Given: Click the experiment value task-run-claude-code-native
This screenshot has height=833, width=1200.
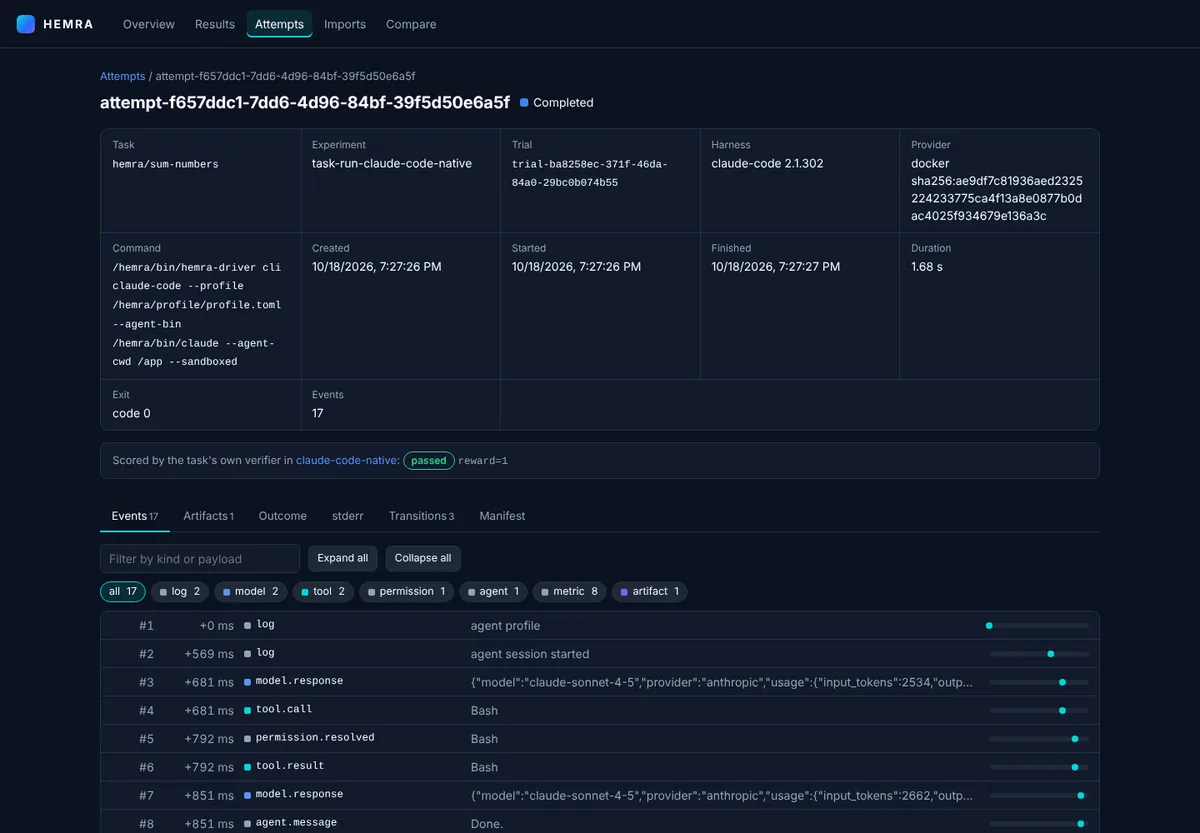Looking at the screenshot, I should 392,163.
